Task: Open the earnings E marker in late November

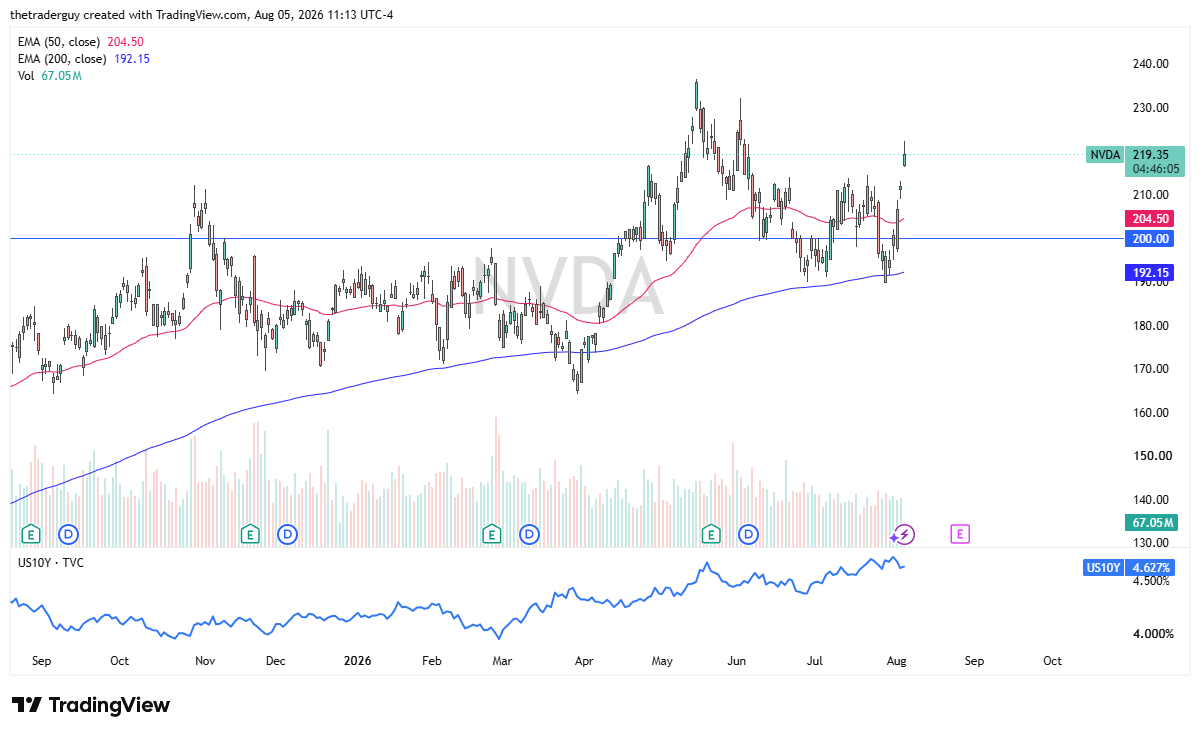Action: click(250, 534)
